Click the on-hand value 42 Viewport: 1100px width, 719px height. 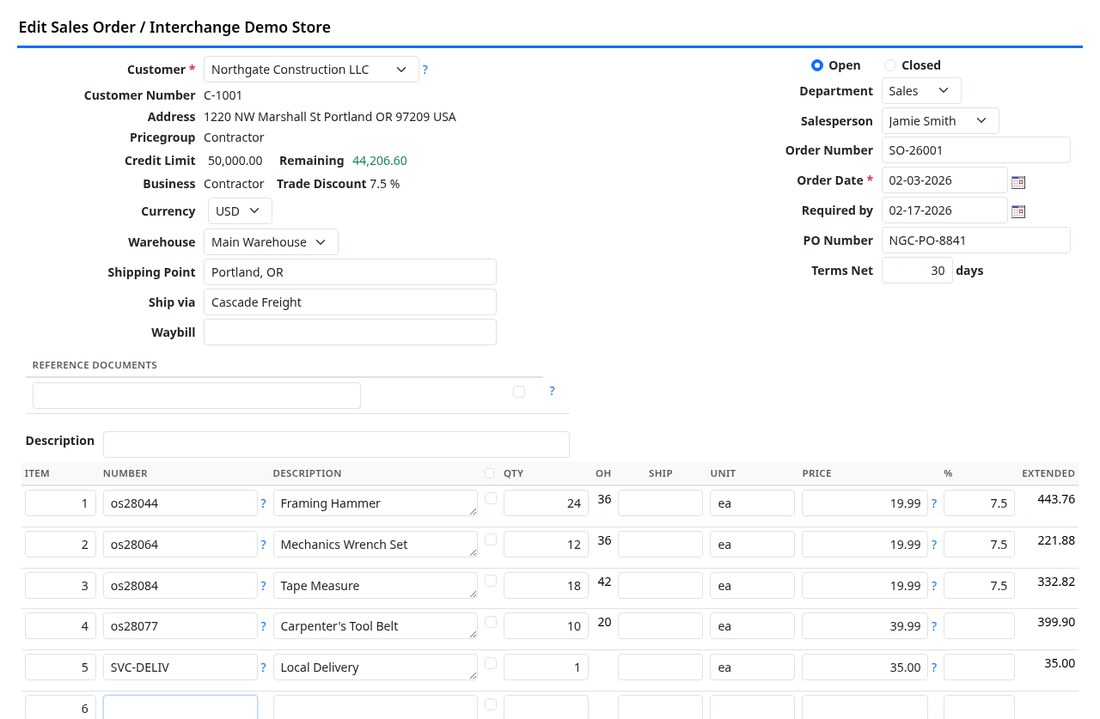604,582
